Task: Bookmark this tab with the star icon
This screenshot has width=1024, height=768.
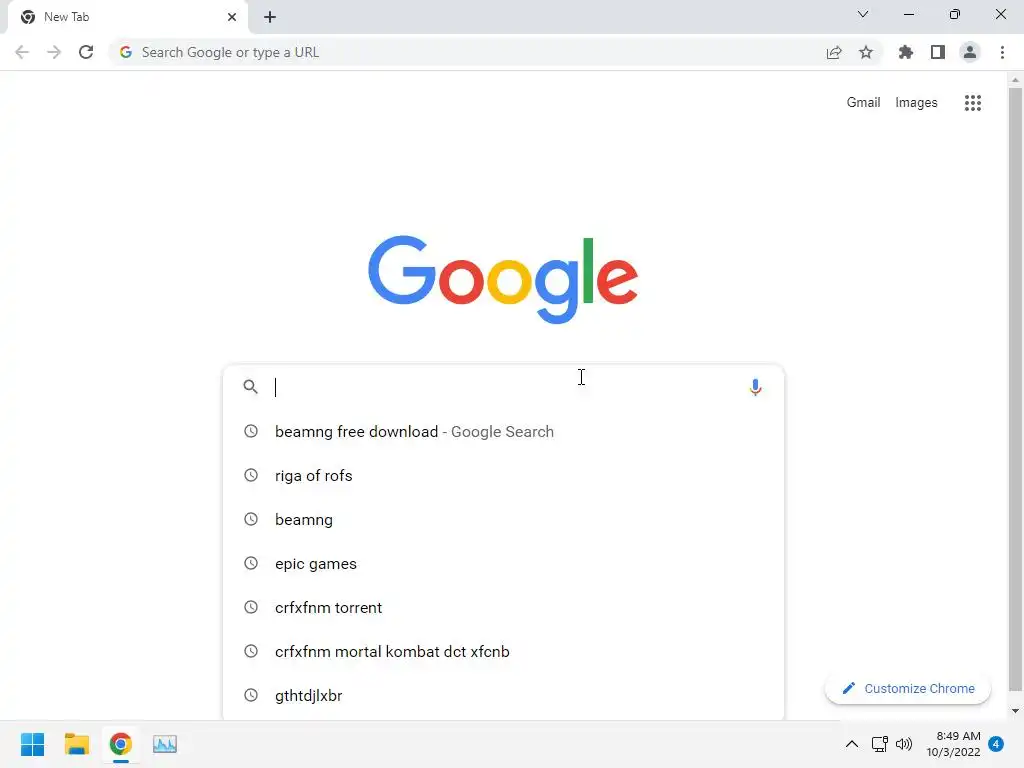Action: click(865, 52)
